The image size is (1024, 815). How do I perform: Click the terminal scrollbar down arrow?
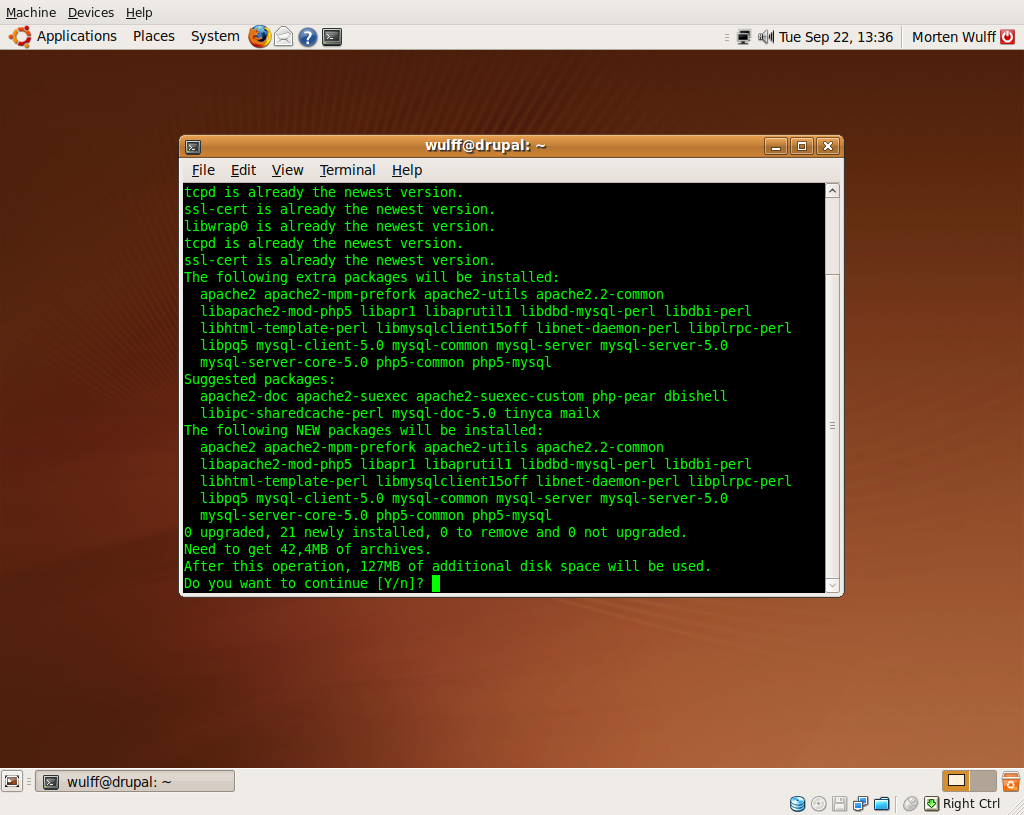coord(832,585)
